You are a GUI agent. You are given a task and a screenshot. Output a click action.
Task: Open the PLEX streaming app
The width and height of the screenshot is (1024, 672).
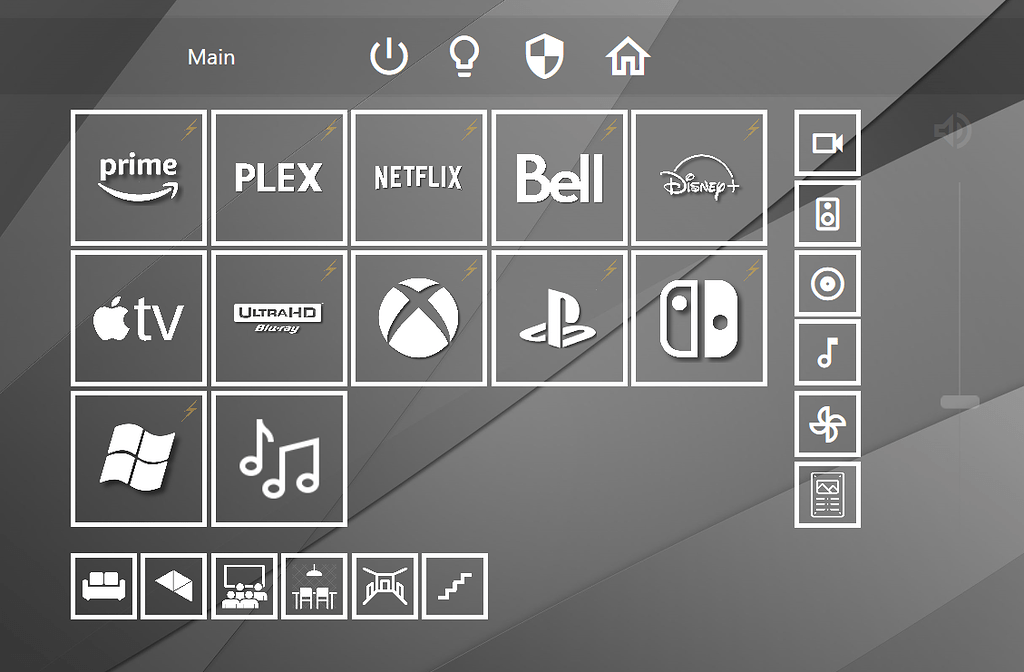279,176
